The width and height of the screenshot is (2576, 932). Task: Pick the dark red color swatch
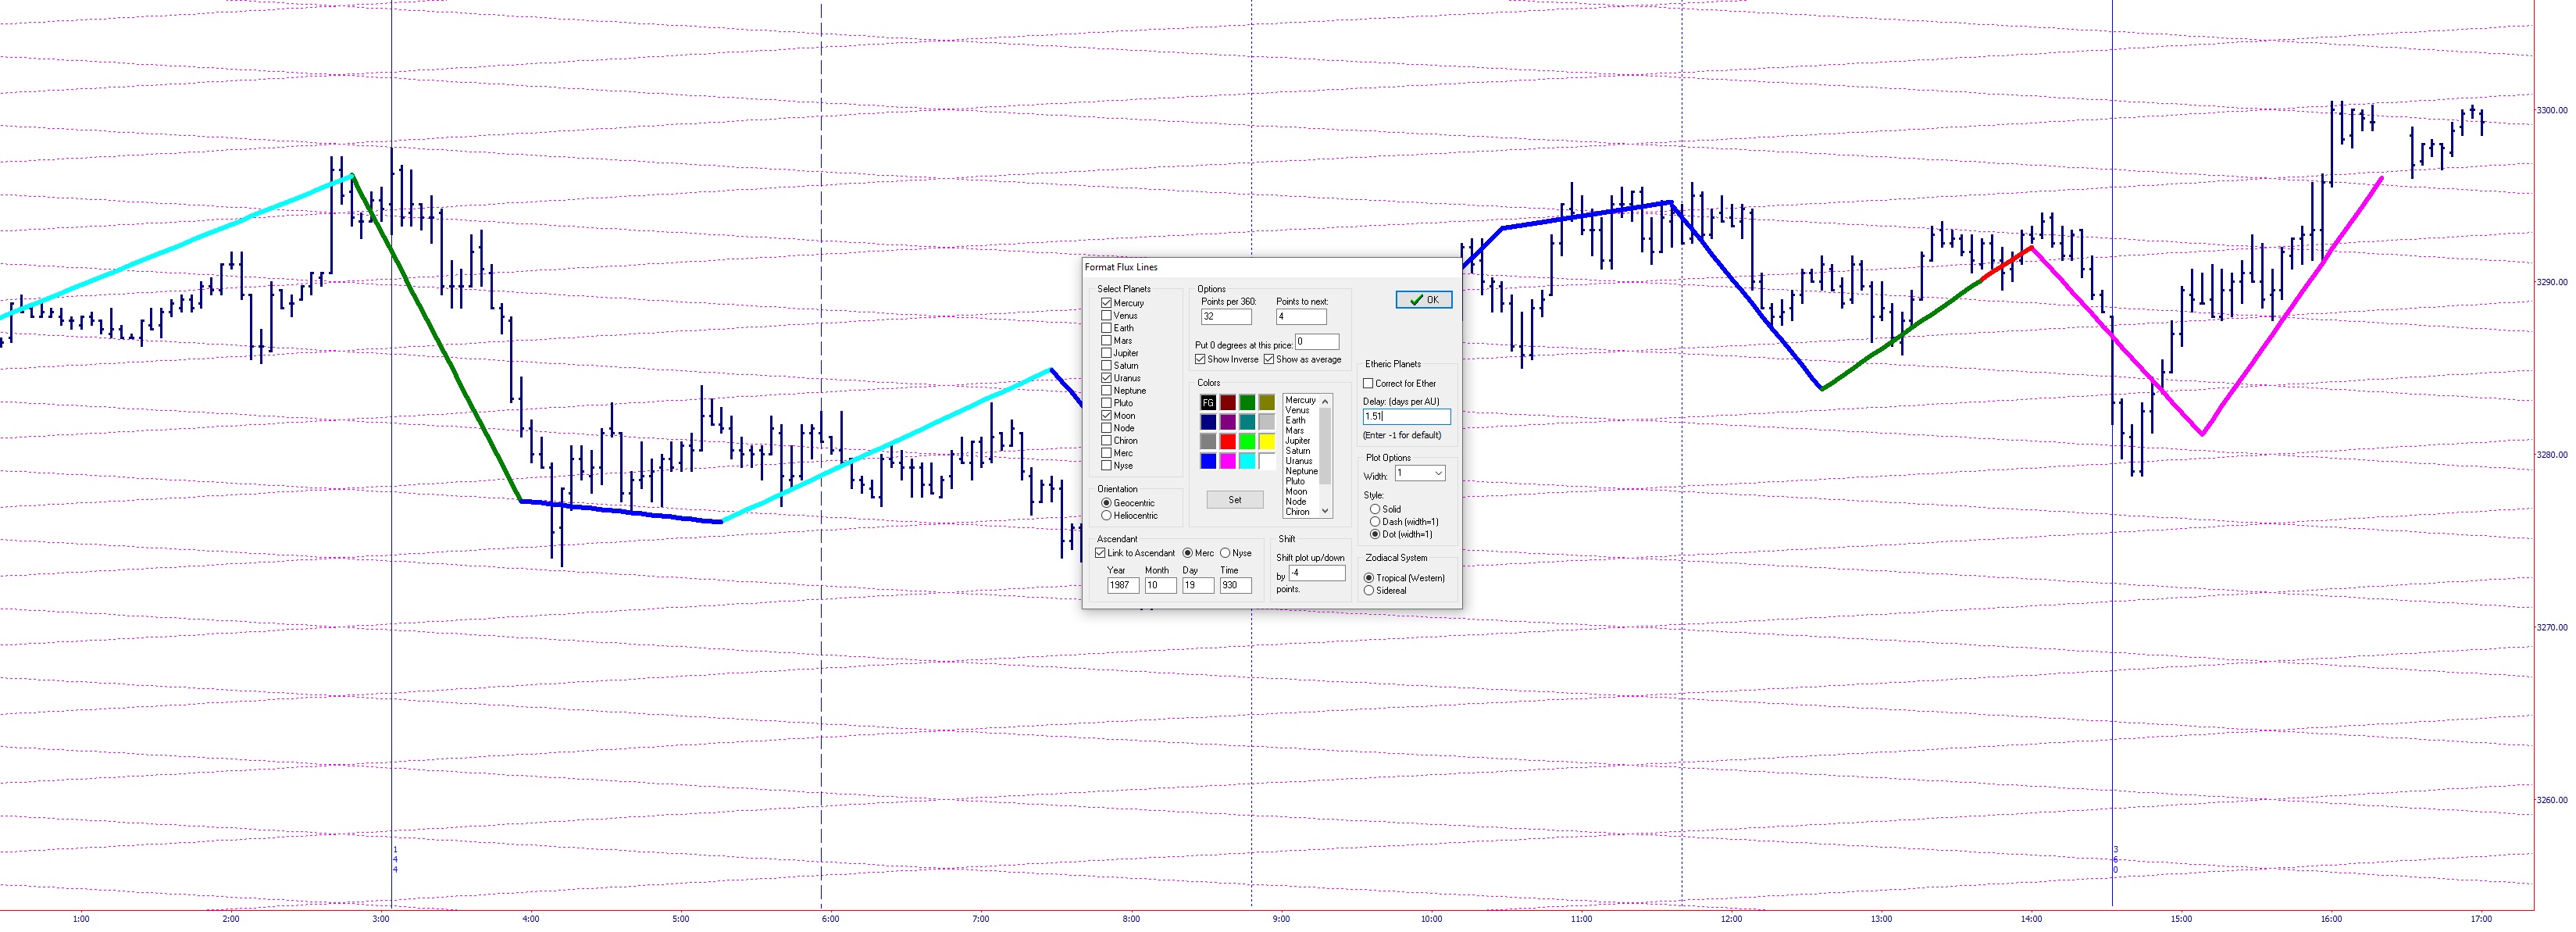tap(1227, 402)
